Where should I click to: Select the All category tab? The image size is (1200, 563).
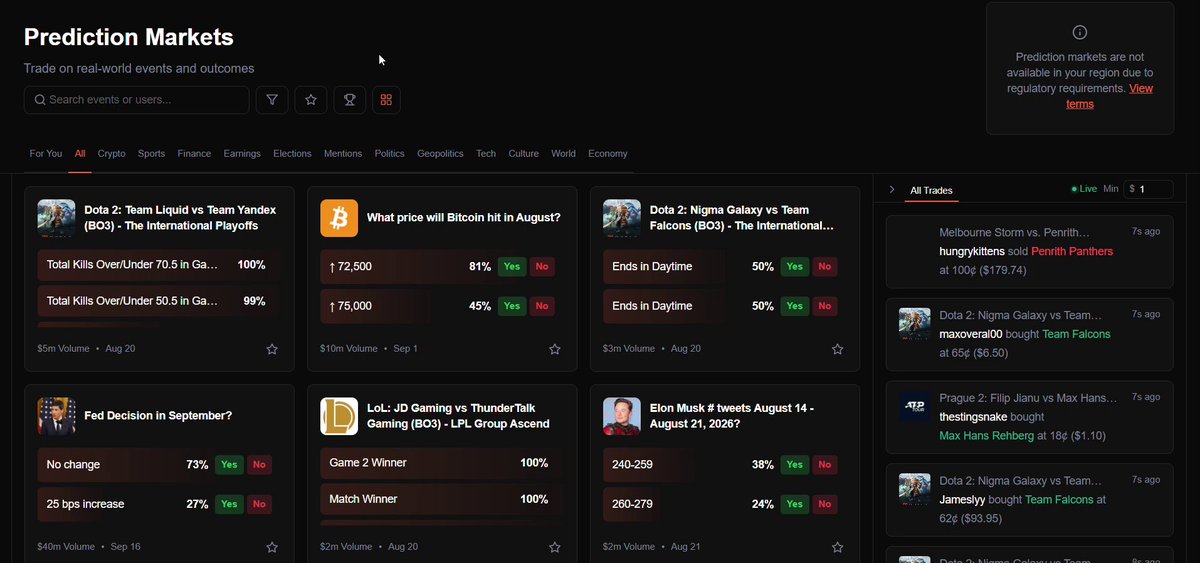[80, 154]
